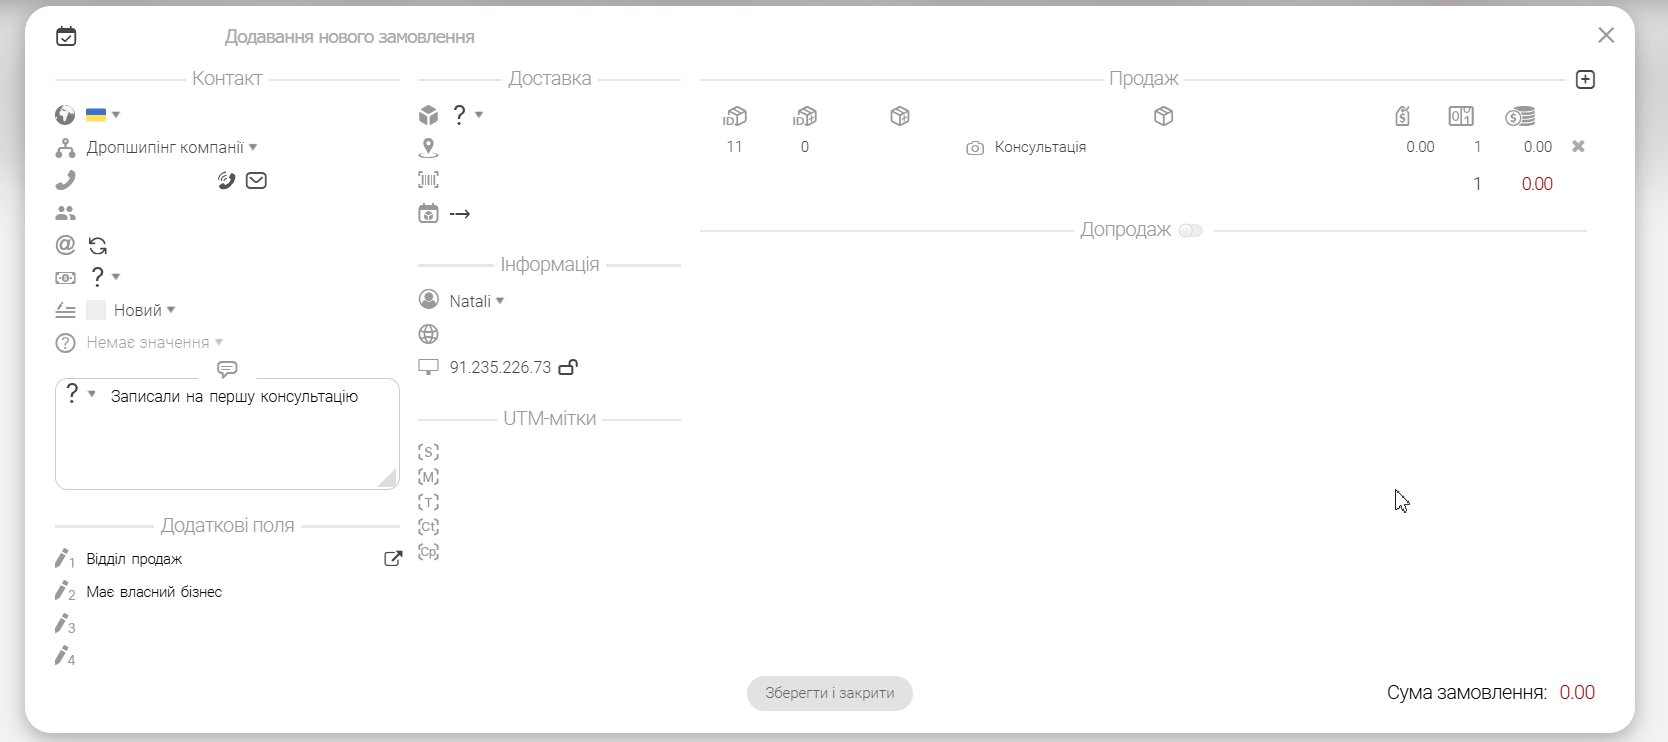Click the comment speech bubble icon
The height and width of the screenshot is (742, 1668).
click(227, 370)
